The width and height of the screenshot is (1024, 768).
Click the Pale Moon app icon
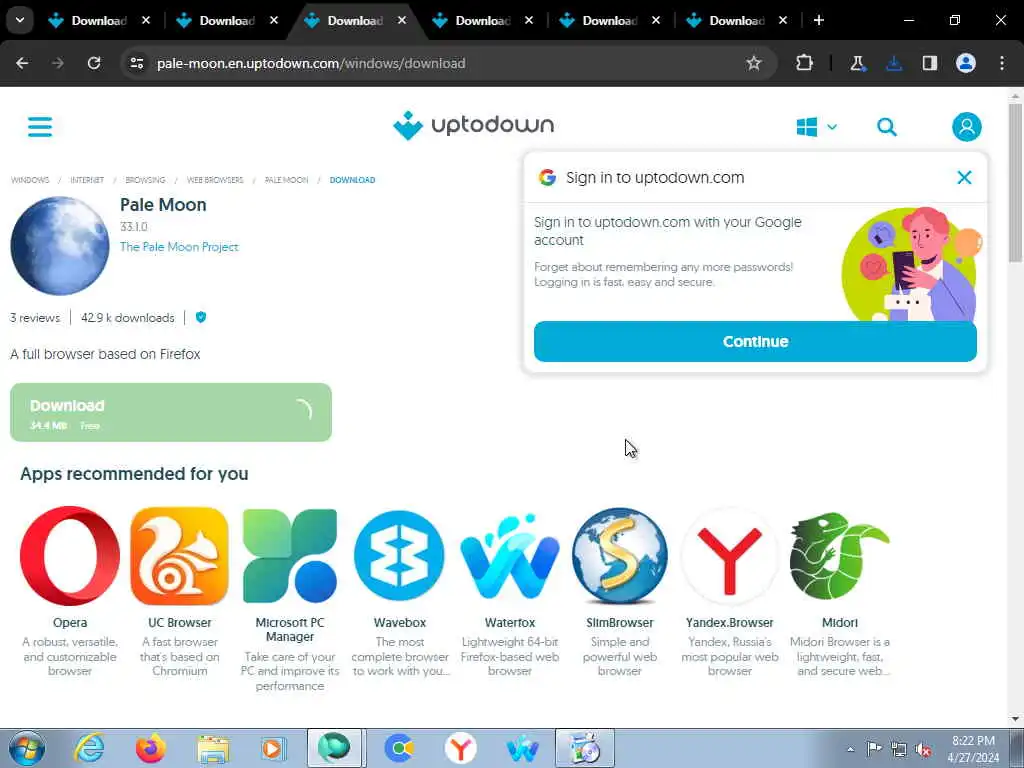click(60, 246)
